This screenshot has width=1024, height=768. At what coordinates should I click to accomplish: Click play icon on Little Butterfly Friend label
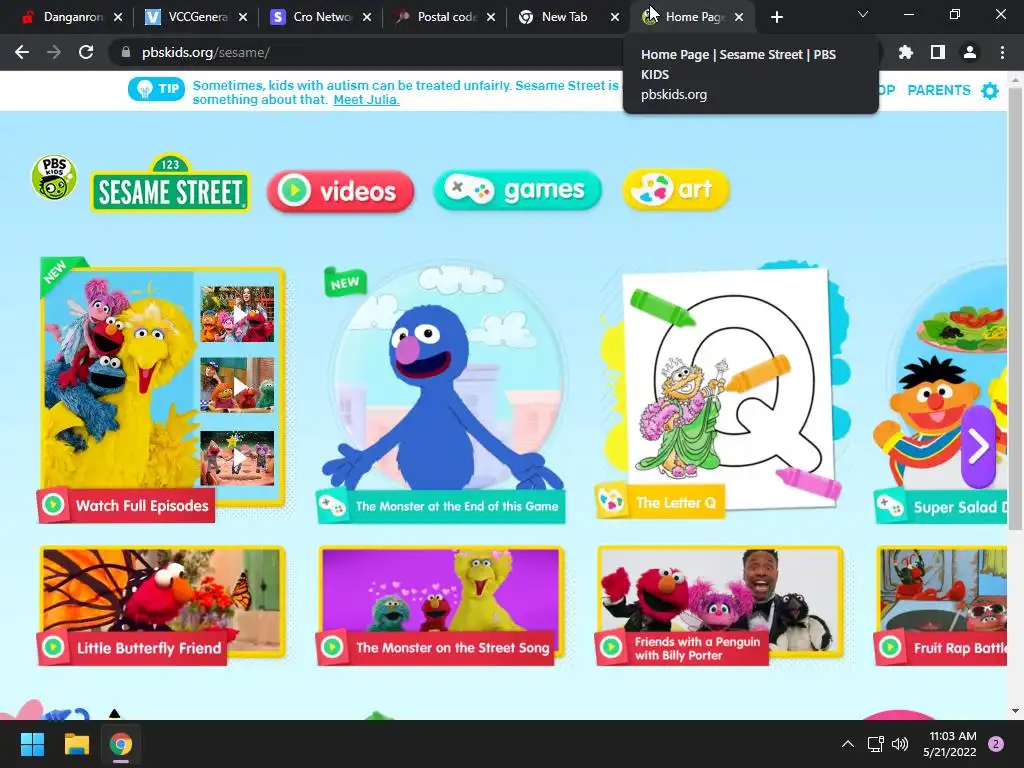[x=53, y=647]
